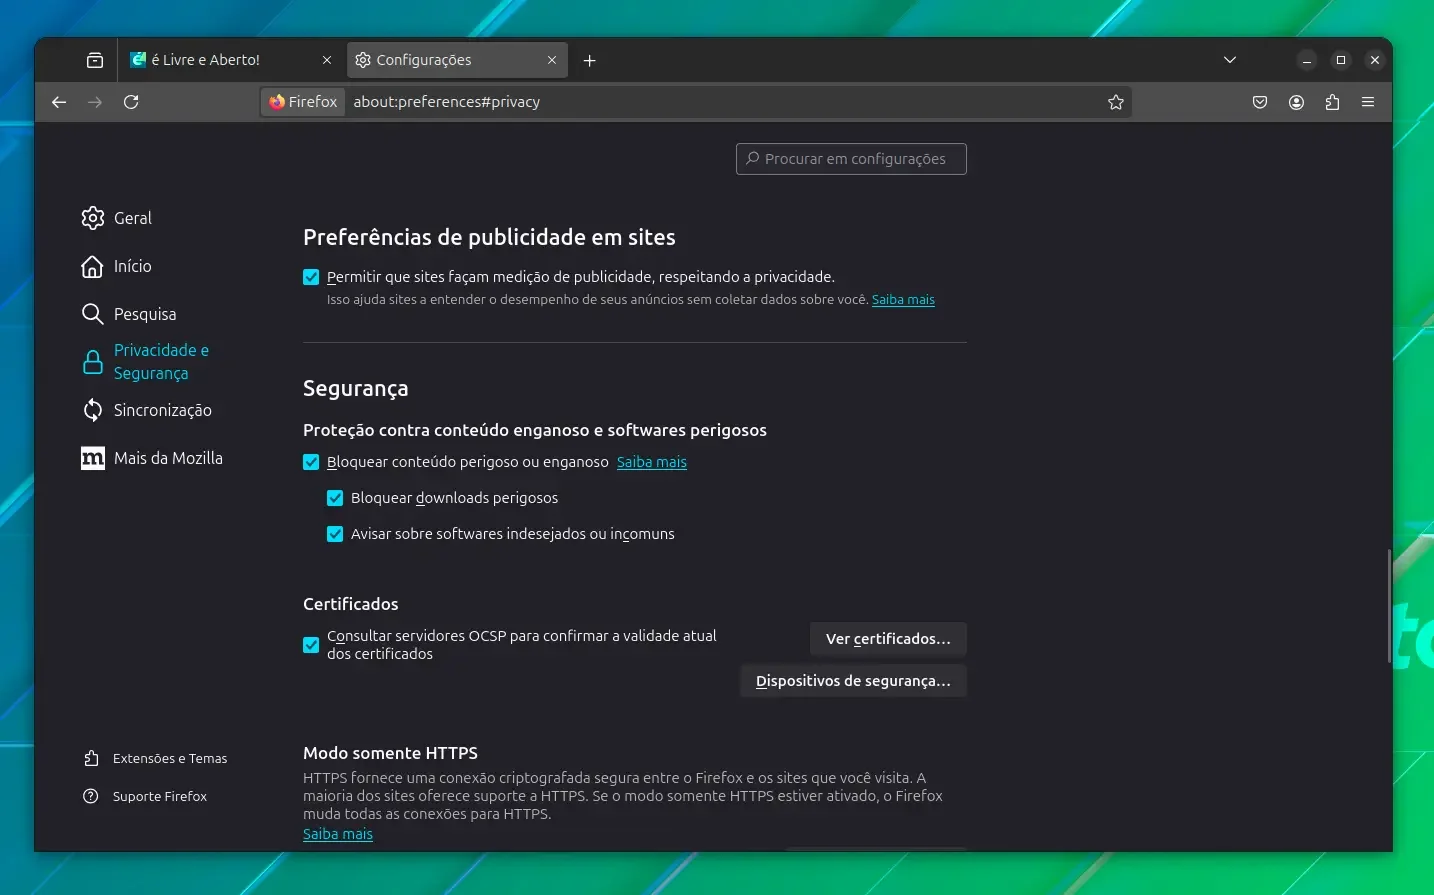Close the 'é Livre e Aberto!' tab
Image resolution: width=1434 pixels, height=895 pixels.
[x=327, y=60]
